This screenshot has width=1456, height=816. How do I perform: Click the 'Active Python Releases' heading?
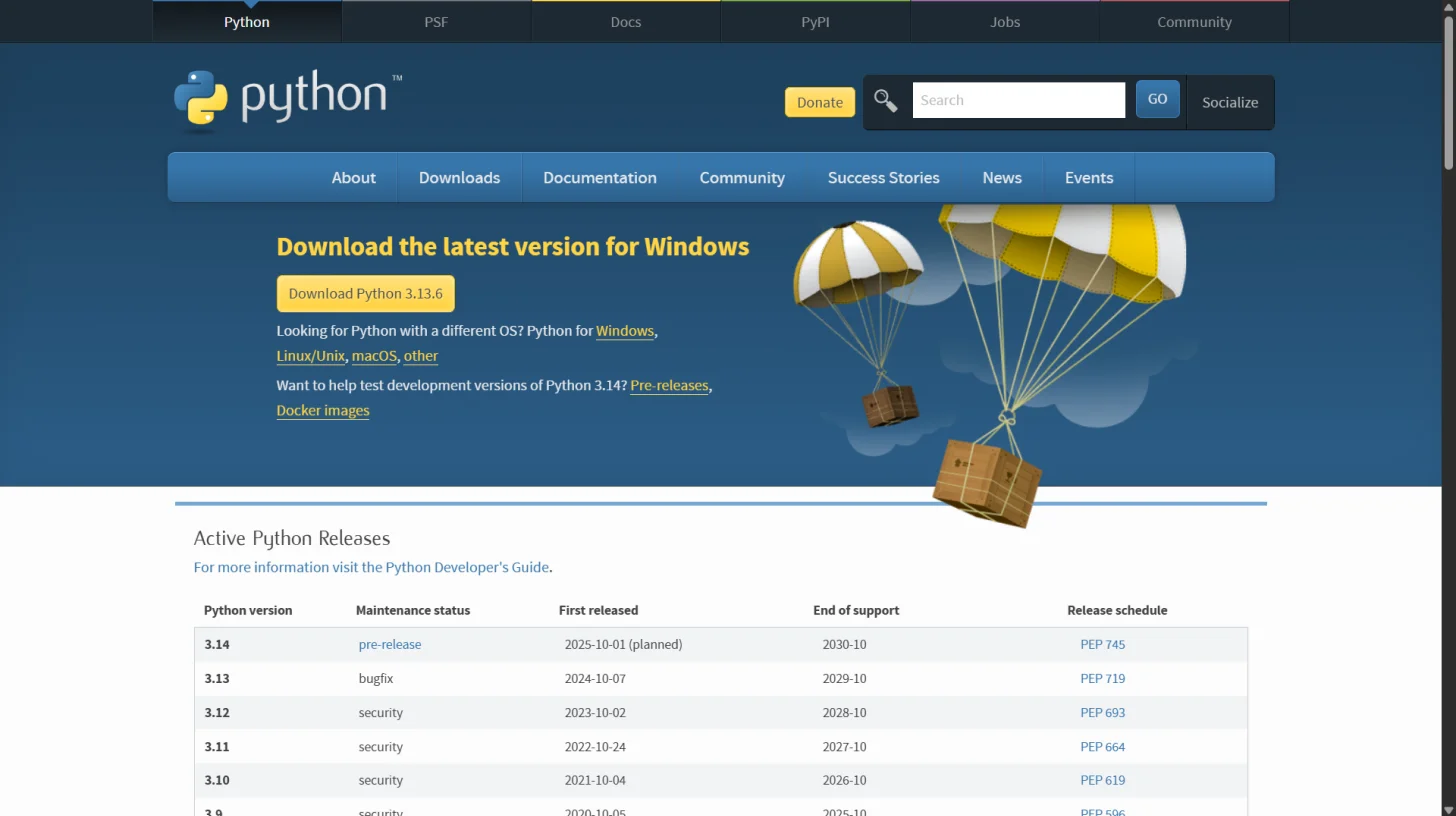tap(292, 538)
